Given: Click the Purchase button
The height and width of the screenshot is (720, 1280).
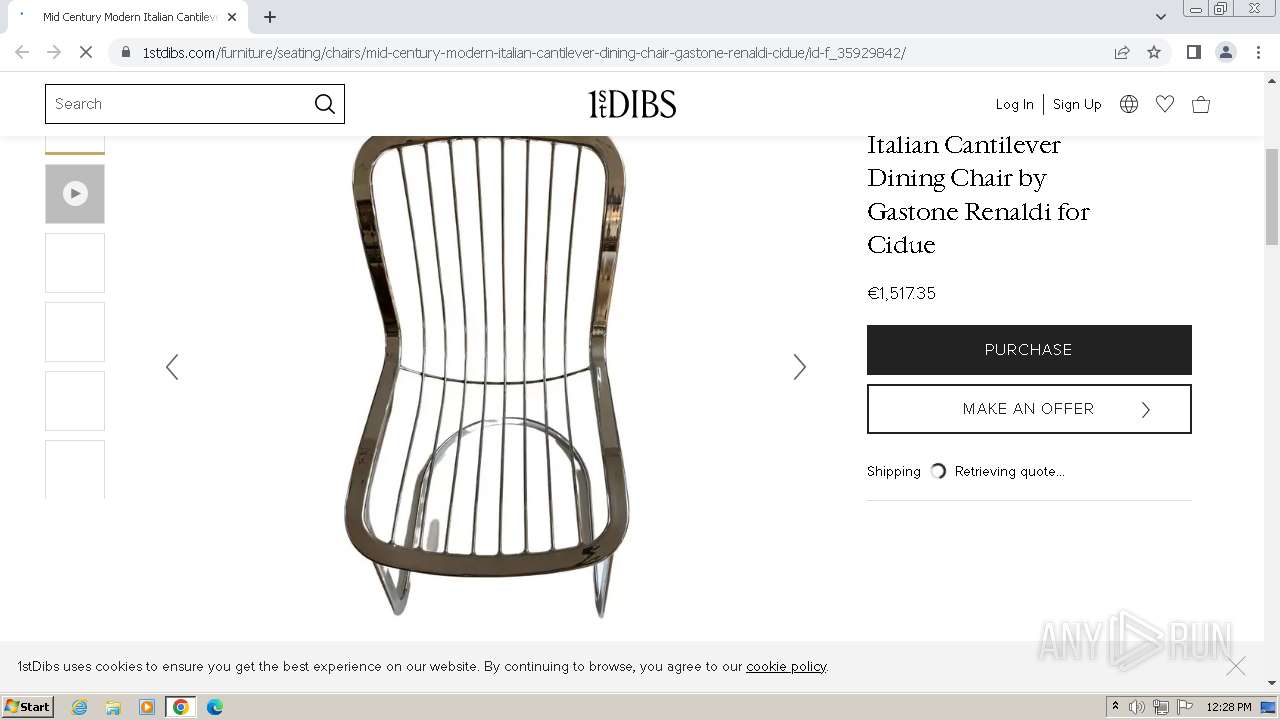Looking at the screenshot, I should pyautogui.click(x=1029, y=350).
